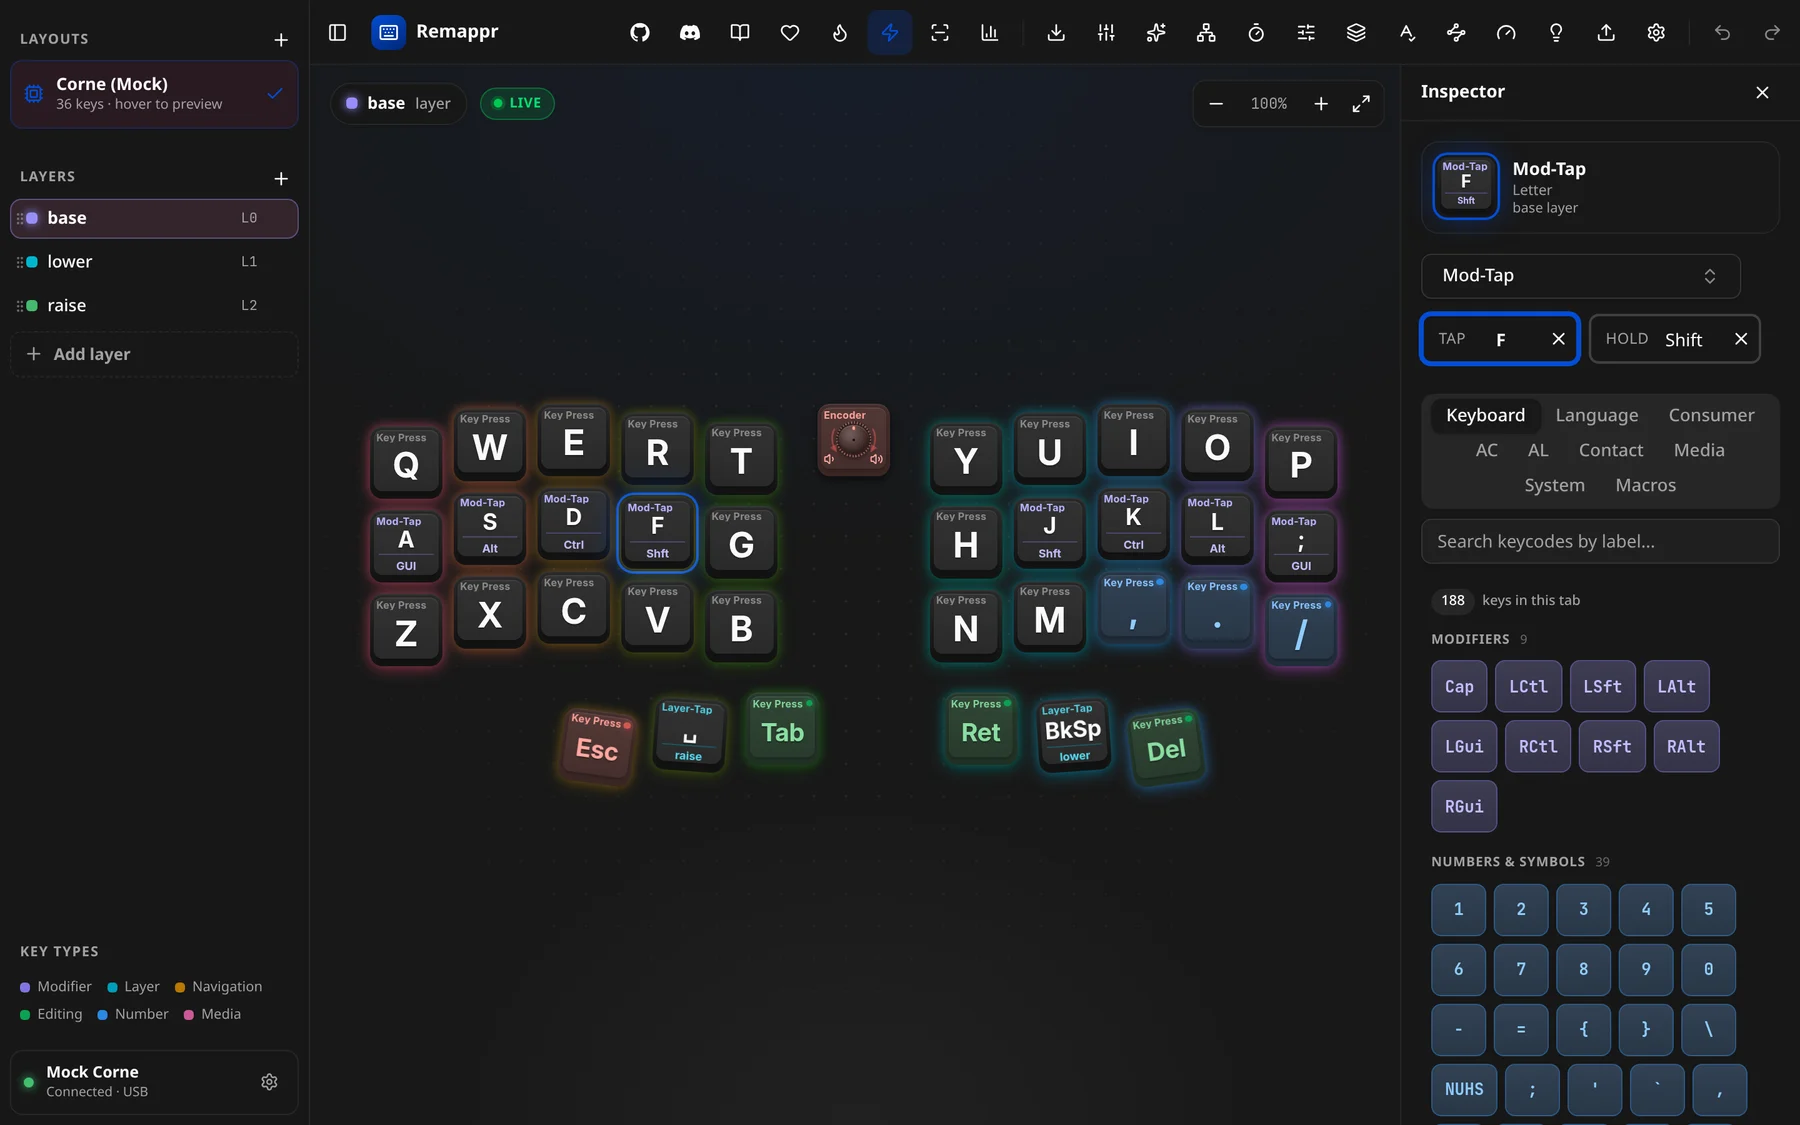The height and width of the screenshot is (1125, 1800).
Task: Switch to the Language keycode tab
Action: click(x=1597, y=415)
